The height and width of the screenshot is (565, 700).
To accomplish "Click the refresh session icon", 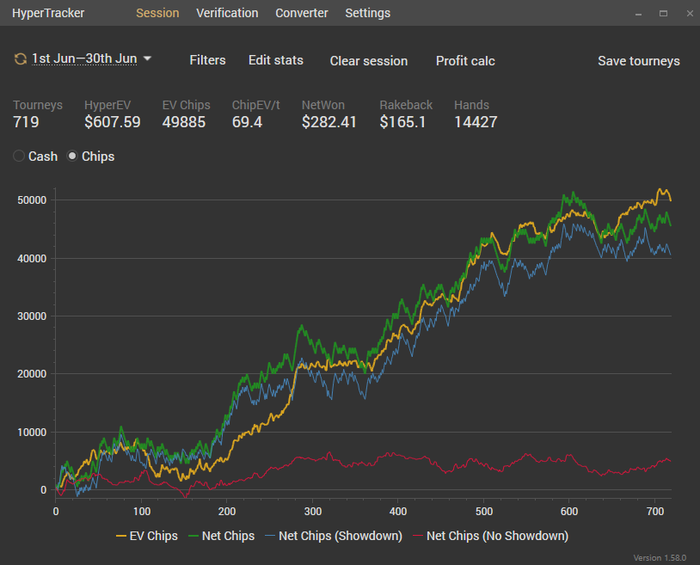I will tap(20, 59).
